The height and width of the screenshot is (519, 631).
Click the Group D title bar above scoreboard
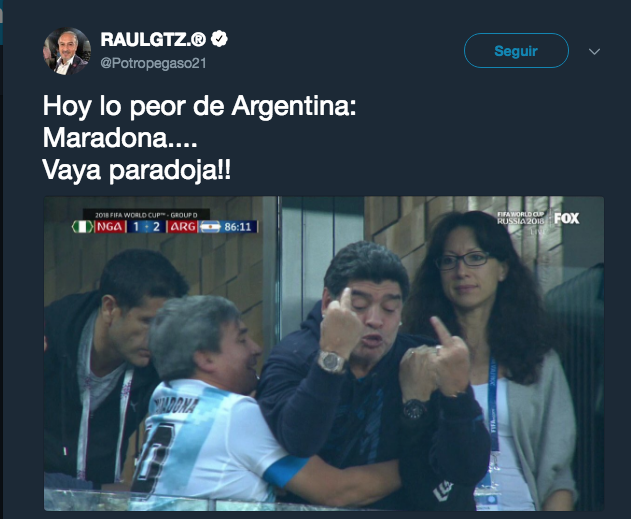[x=146, y=215]
